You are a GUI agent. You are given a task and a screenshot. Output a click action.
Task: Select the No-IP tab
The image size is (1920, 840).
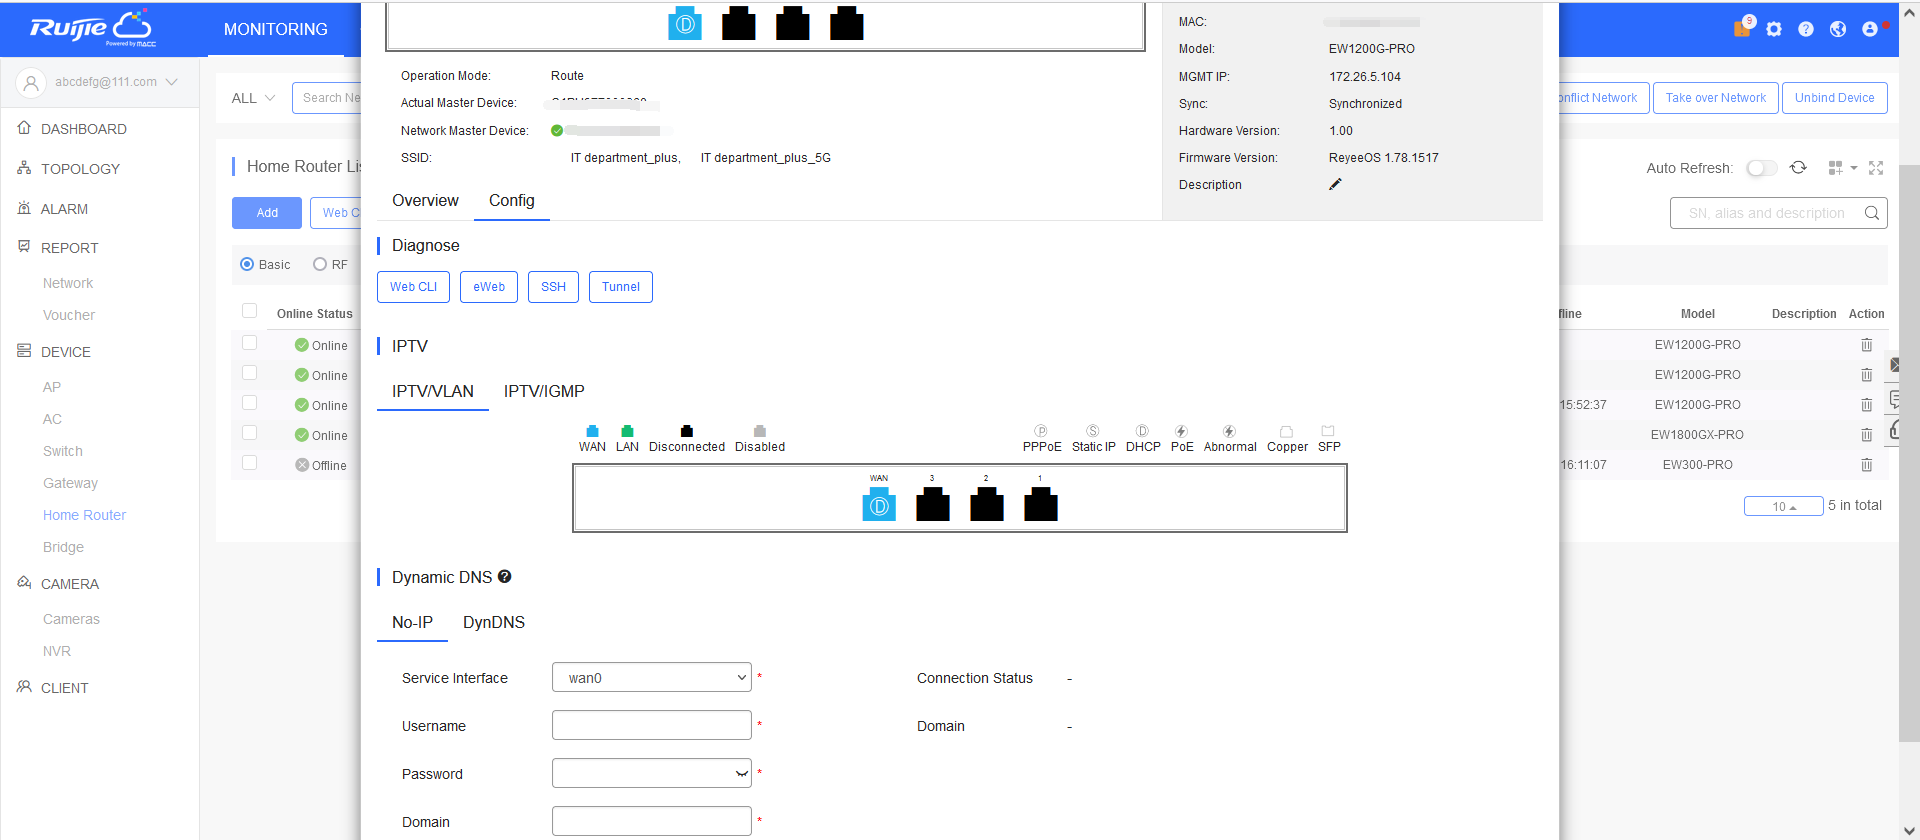click(x=412, y=623)
